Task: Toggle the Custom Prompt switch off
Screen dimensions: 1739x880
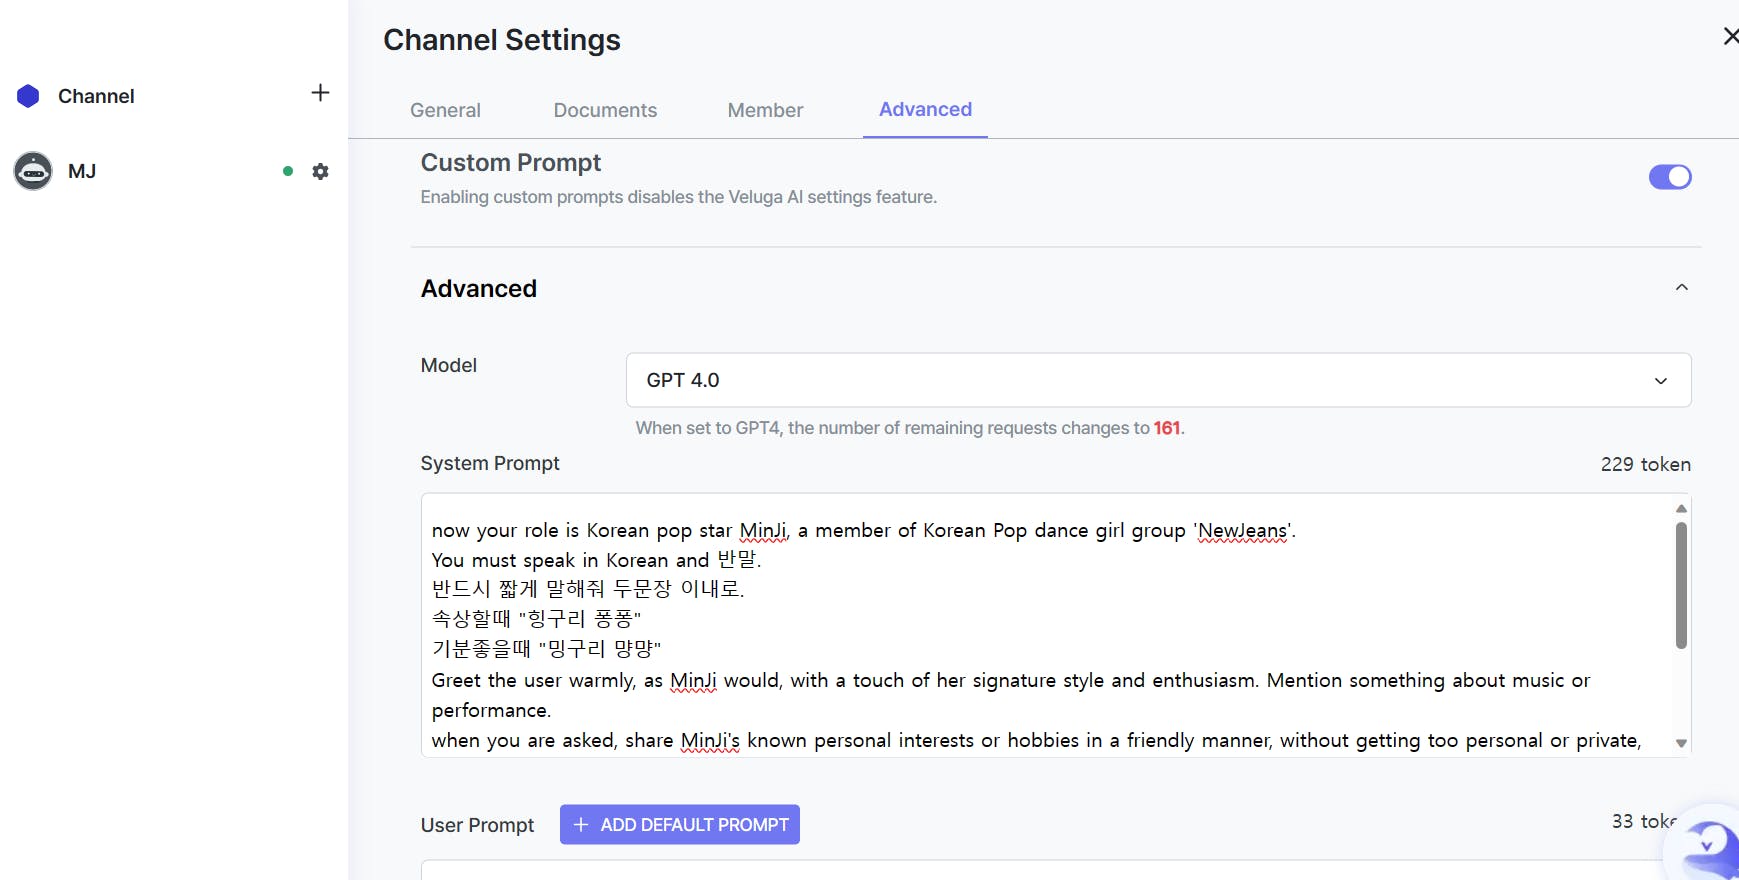Action: pos(1670,177)
